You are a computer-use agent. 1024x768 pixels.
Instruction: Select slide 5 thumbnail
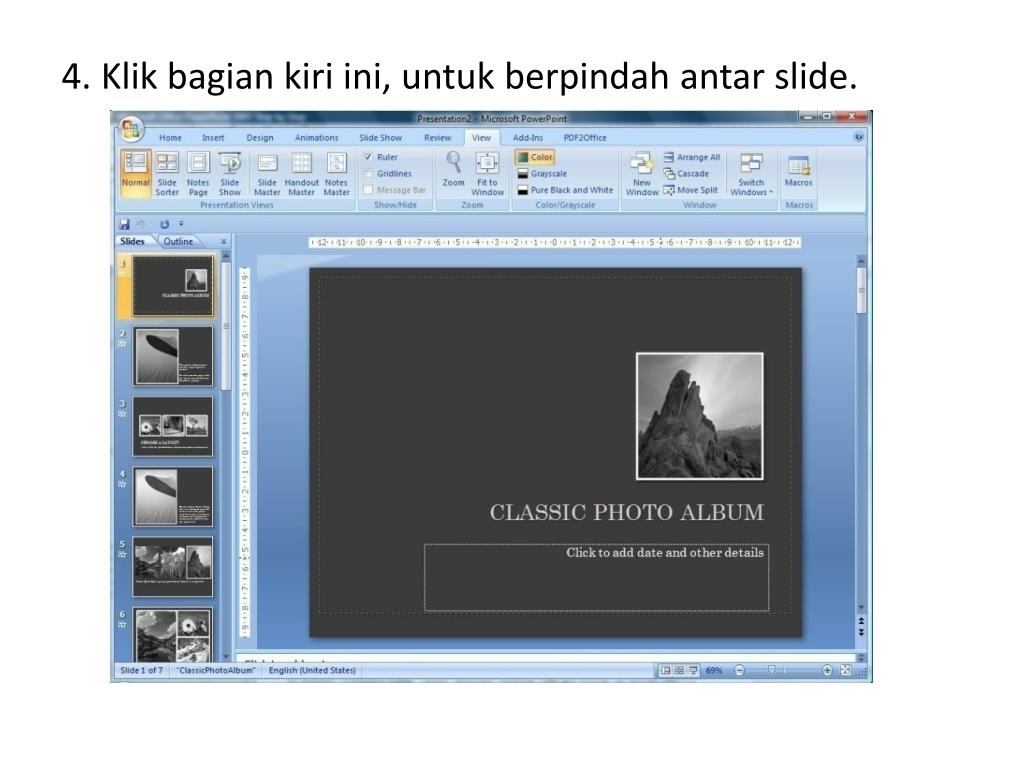pyautogui.click(x=173, y=567)
